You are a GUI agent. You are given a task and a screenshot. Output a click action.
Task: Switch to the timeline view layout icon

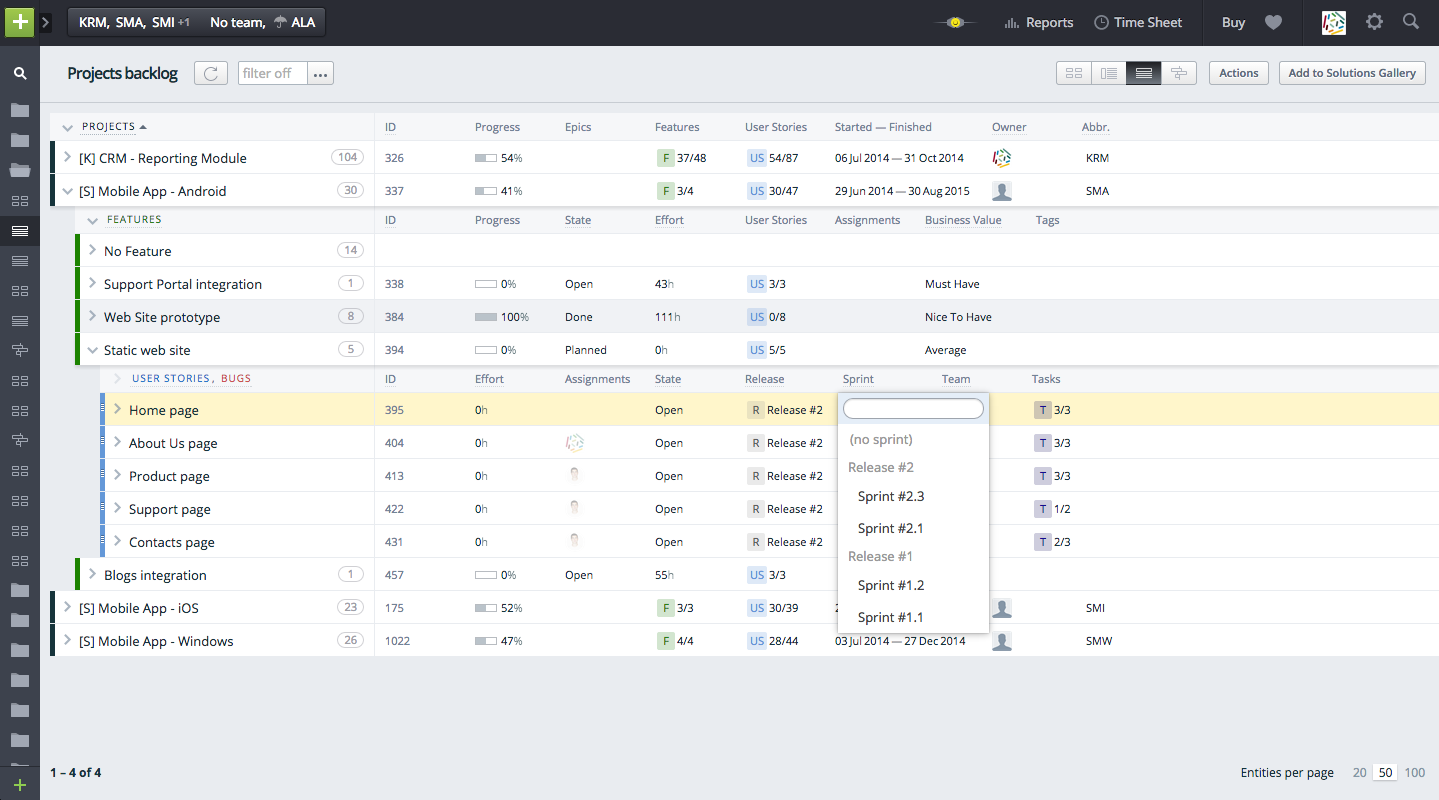click(x=1179, y=73)
